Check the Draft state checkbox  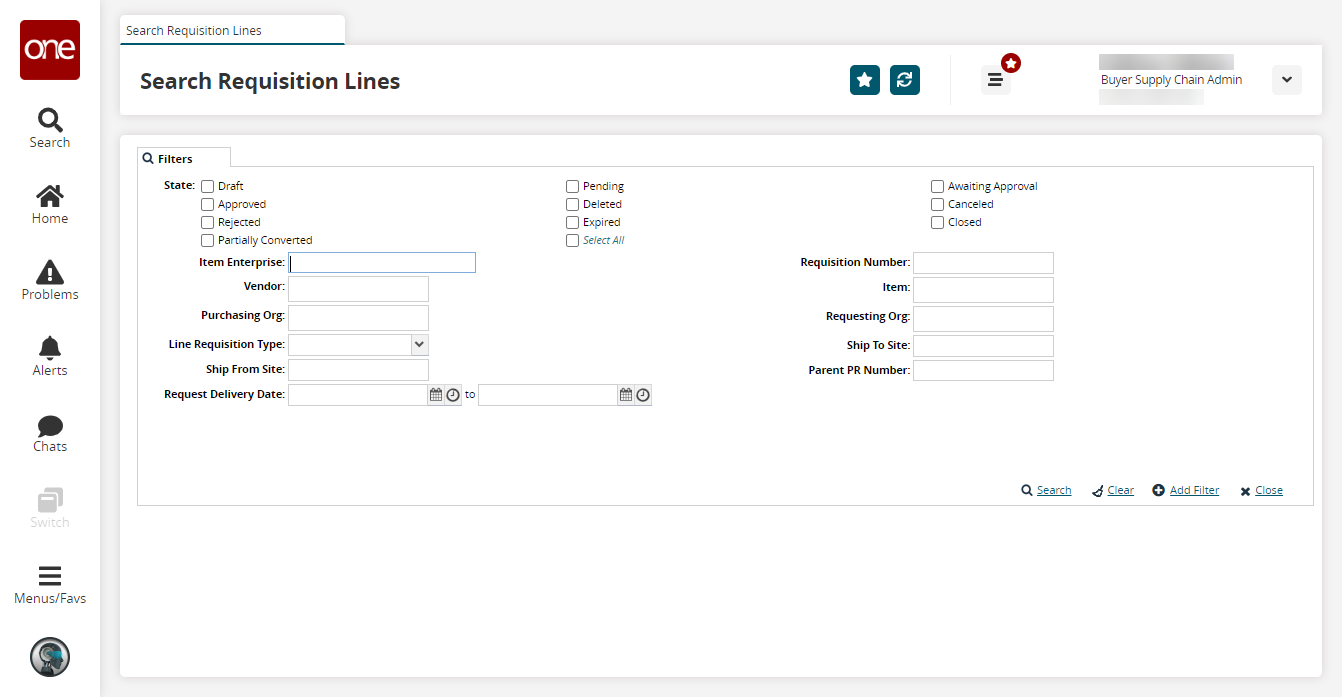pyautogui.click(x=208, y=186)
